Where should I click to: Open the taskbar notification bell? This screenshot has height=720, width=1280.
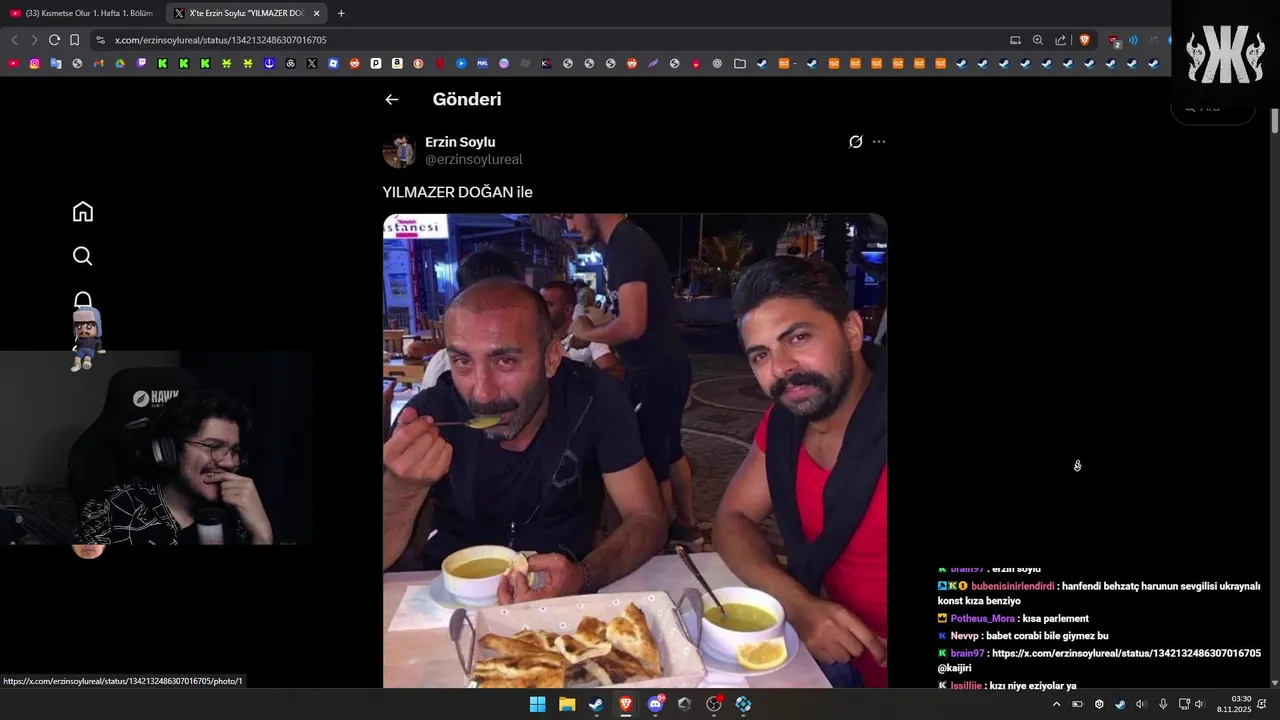1262,704
